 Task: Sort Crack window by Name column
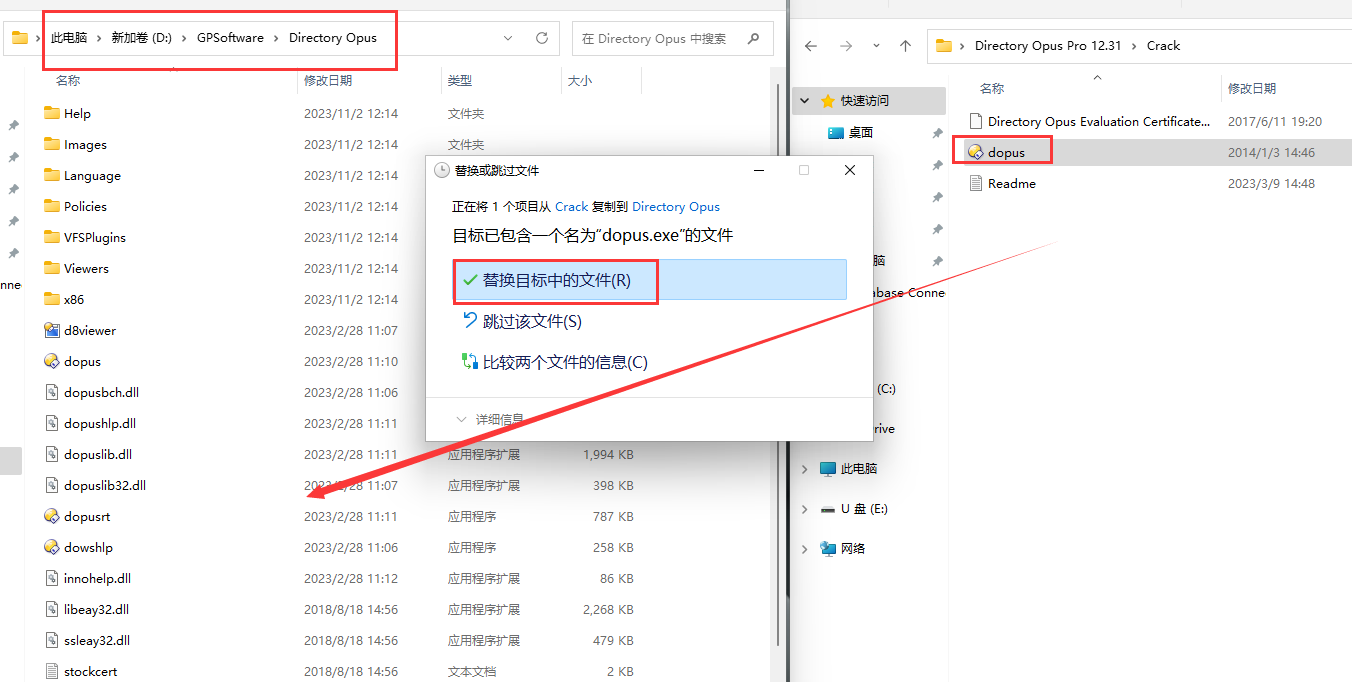point(992,88)
